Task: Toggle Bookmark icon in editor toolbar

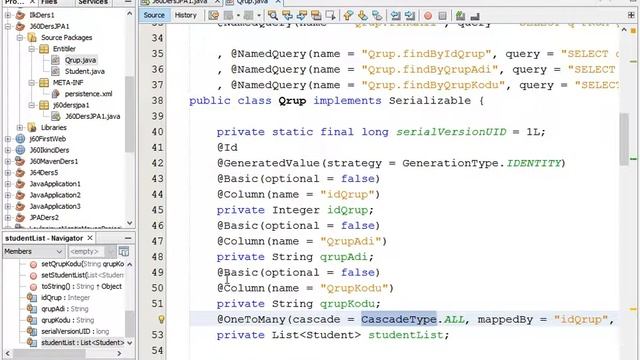Action: click(377, 16)
